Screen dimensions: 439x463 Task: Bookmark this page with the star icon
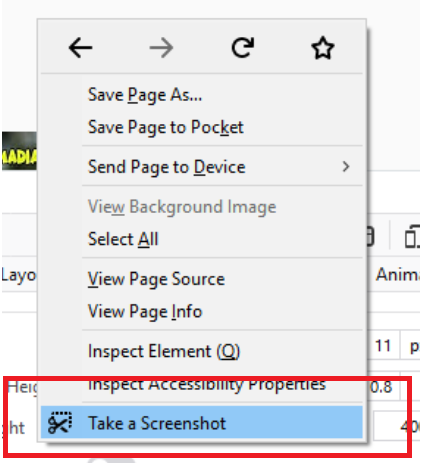click(323, 48)
